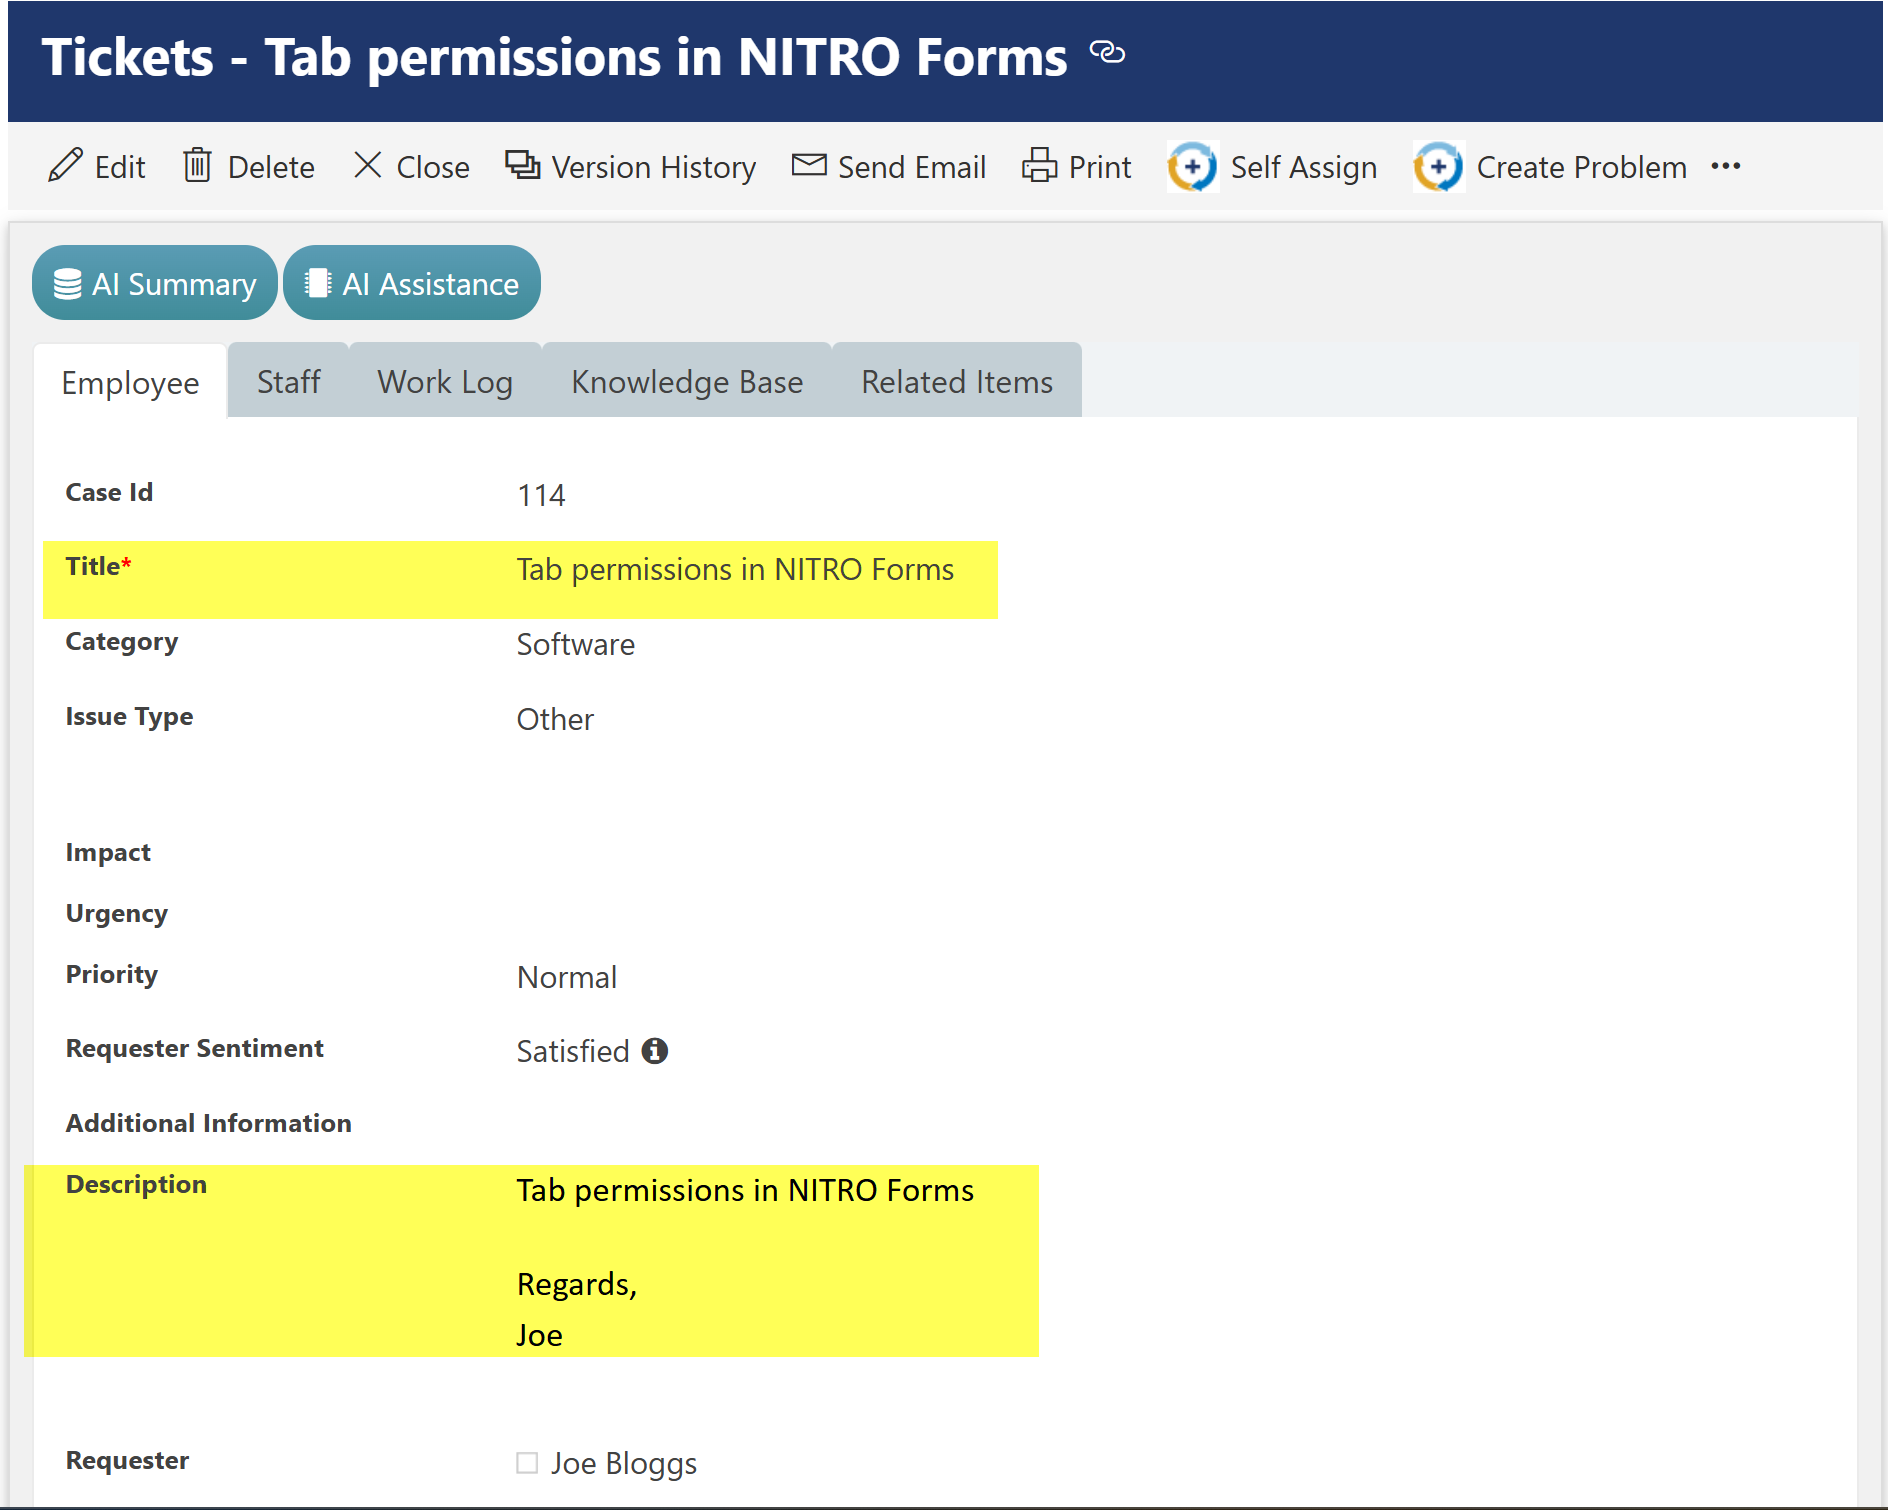The width and height of the screenshot is (1888, 1510).
Task: Show info for Satisfied sentiment
Action: [x=655, y=1051]
